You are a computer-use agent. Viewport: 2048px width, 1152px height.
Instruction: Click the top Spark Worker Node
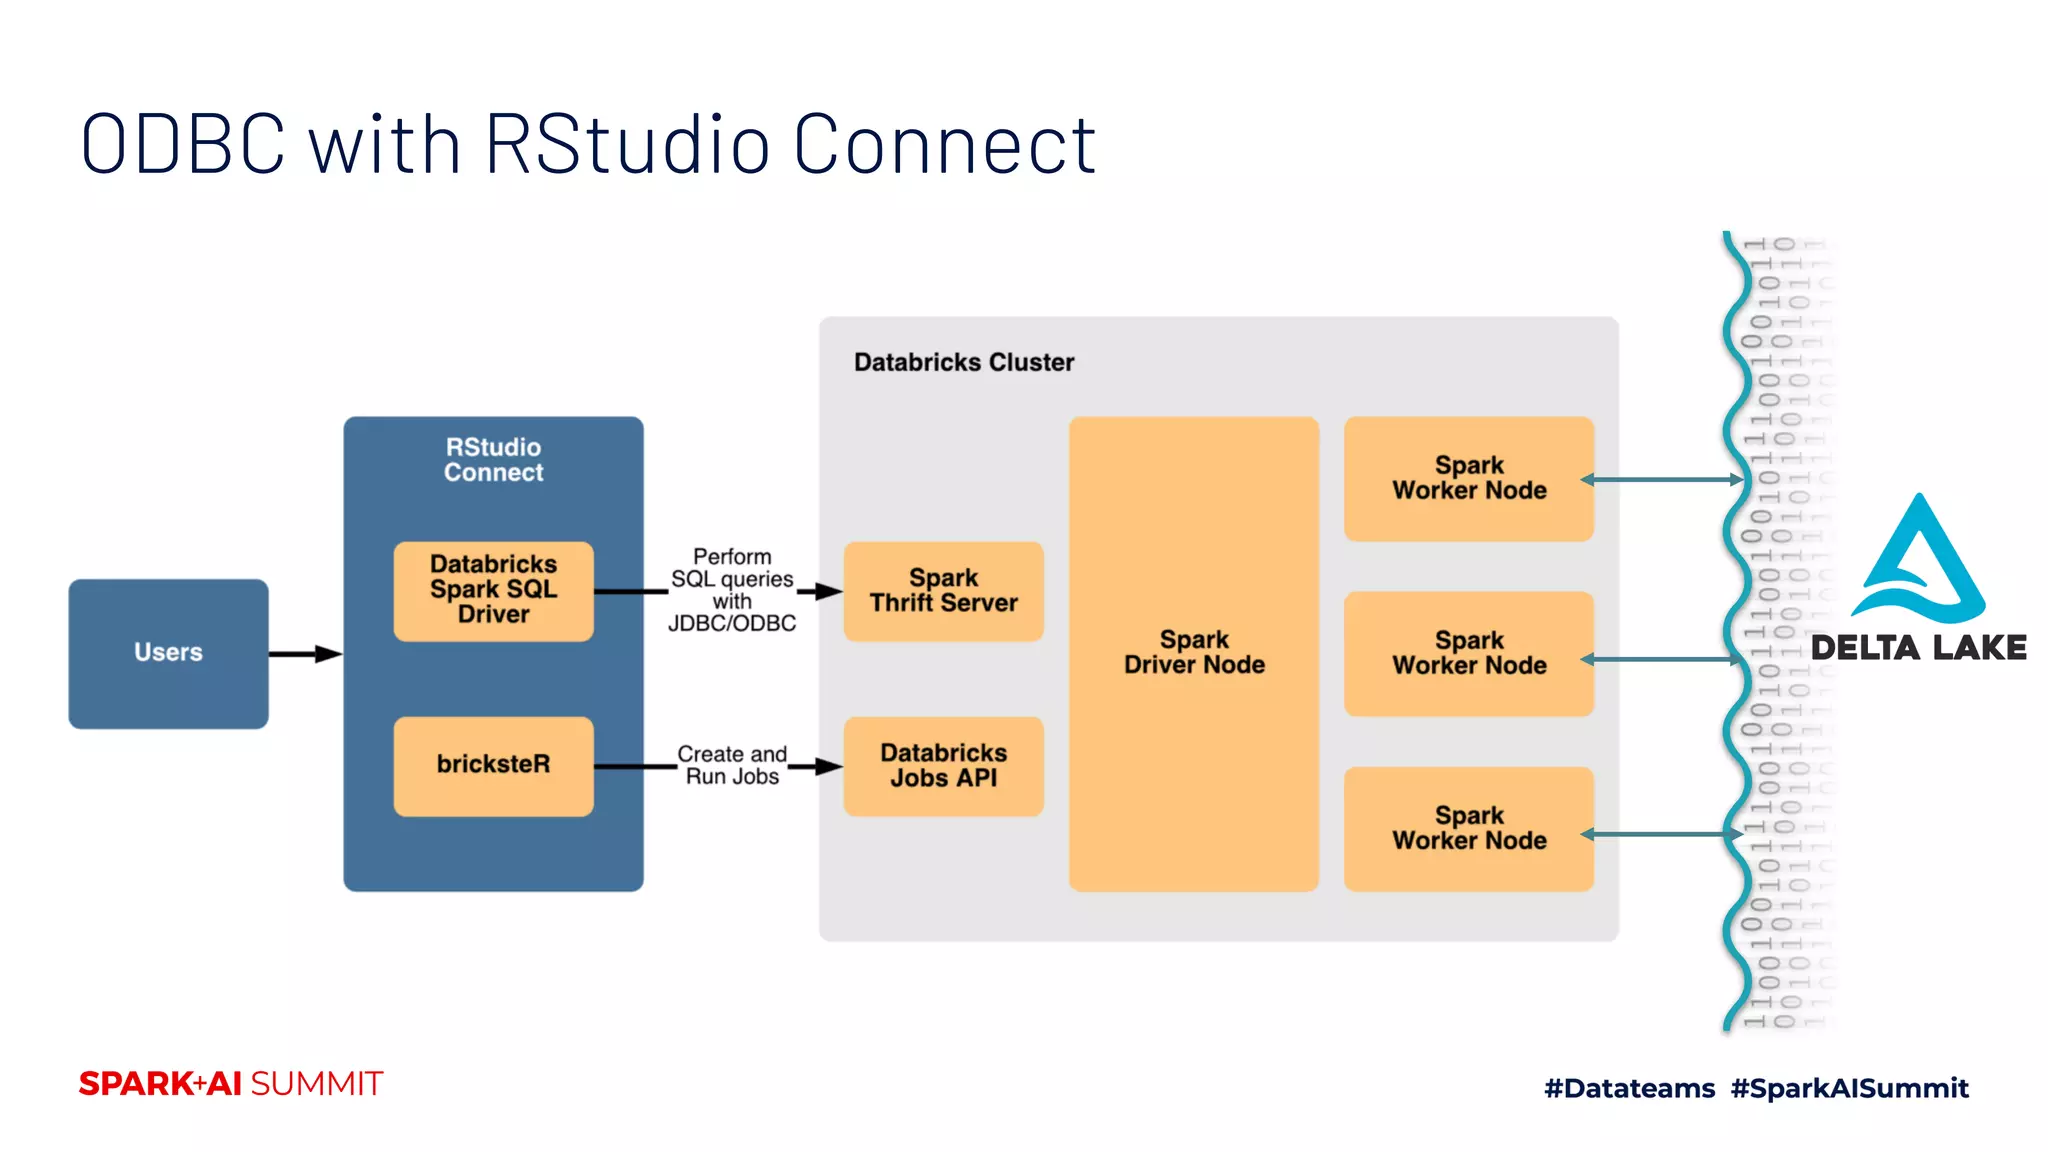[1468, 478]
